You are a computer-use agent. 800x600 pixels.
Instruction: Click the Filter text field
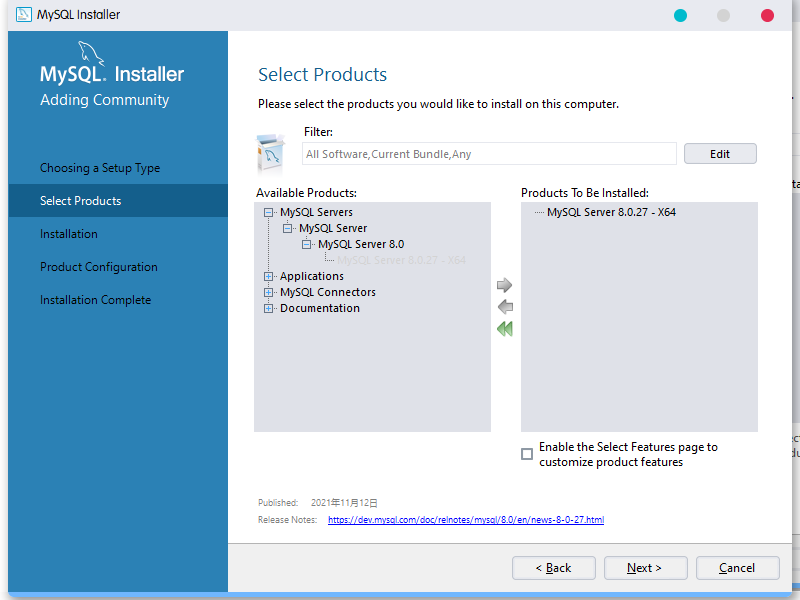coord(489,154)
